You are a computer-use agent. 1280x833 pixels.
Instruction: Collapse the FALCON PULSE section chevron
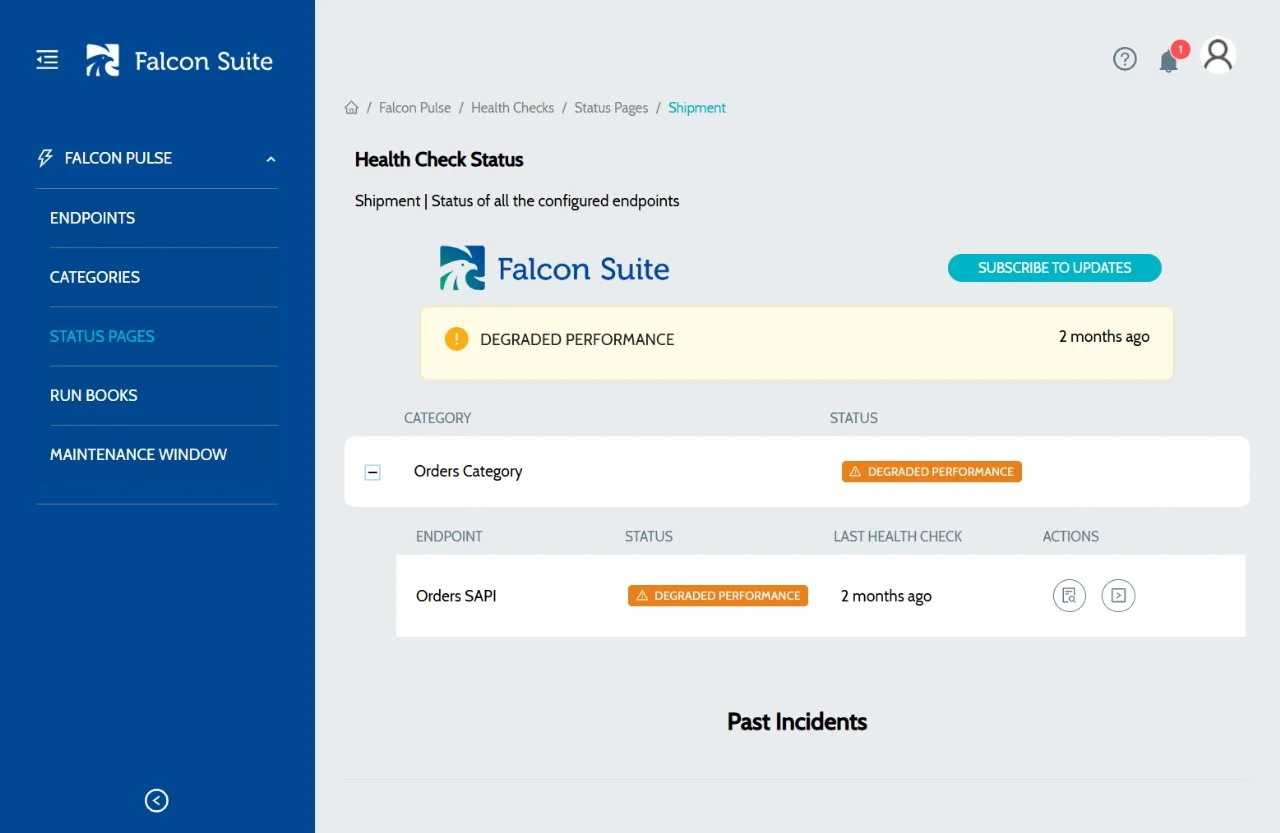tap(270, 158)
